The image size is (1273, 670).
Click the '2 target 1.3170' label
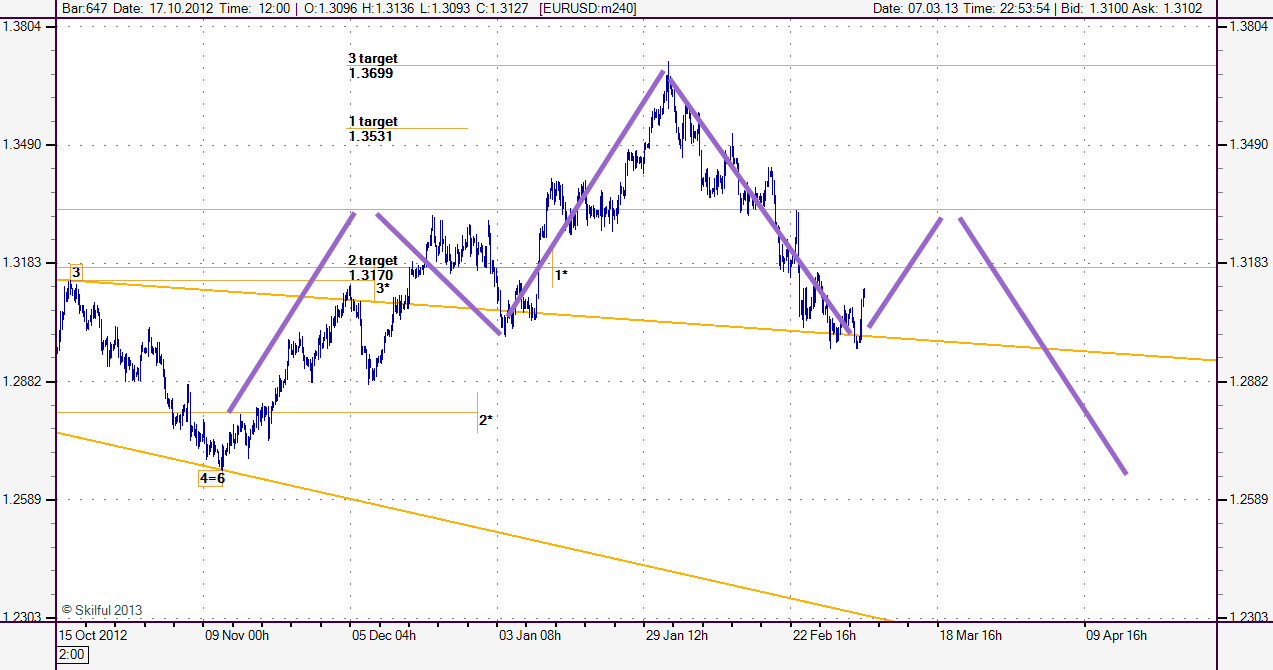pyautogui.click(x=372, y=268)
